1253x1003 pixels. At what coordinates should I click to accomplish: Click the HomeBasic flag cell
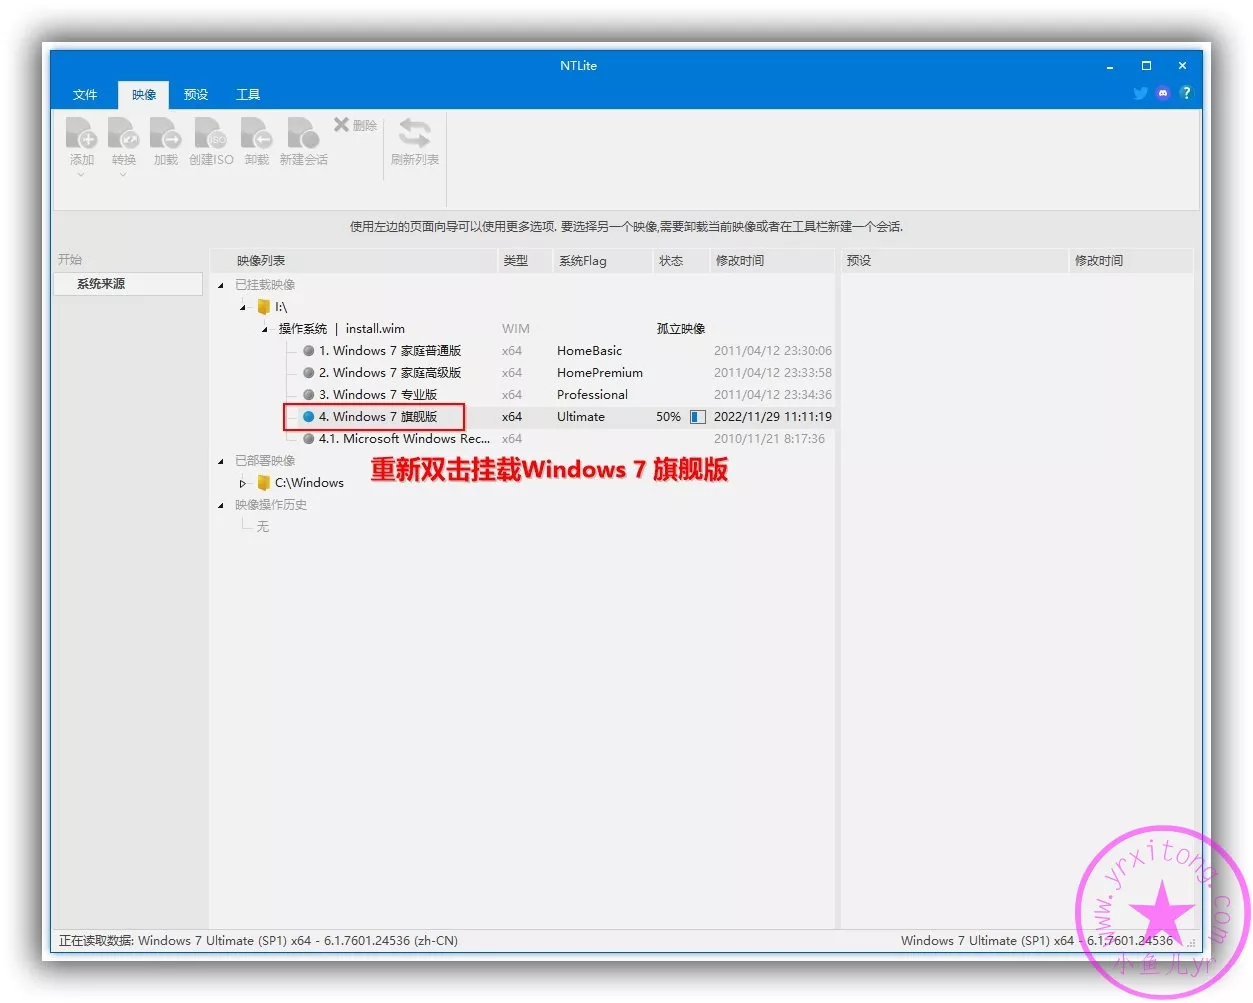click(x=589, y=351)
